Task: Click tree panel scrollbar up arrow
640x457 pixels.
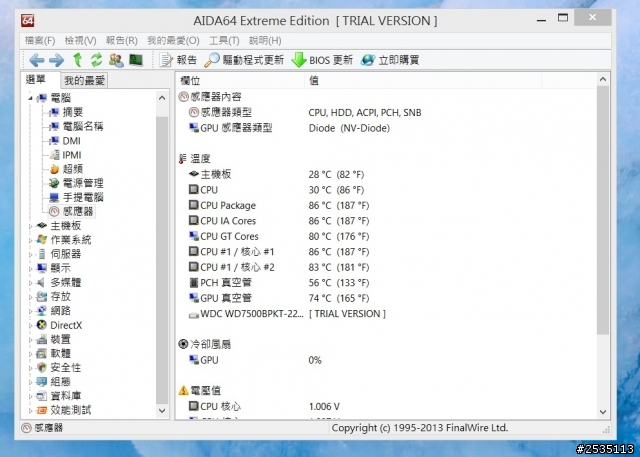Action: coord(162,98)
